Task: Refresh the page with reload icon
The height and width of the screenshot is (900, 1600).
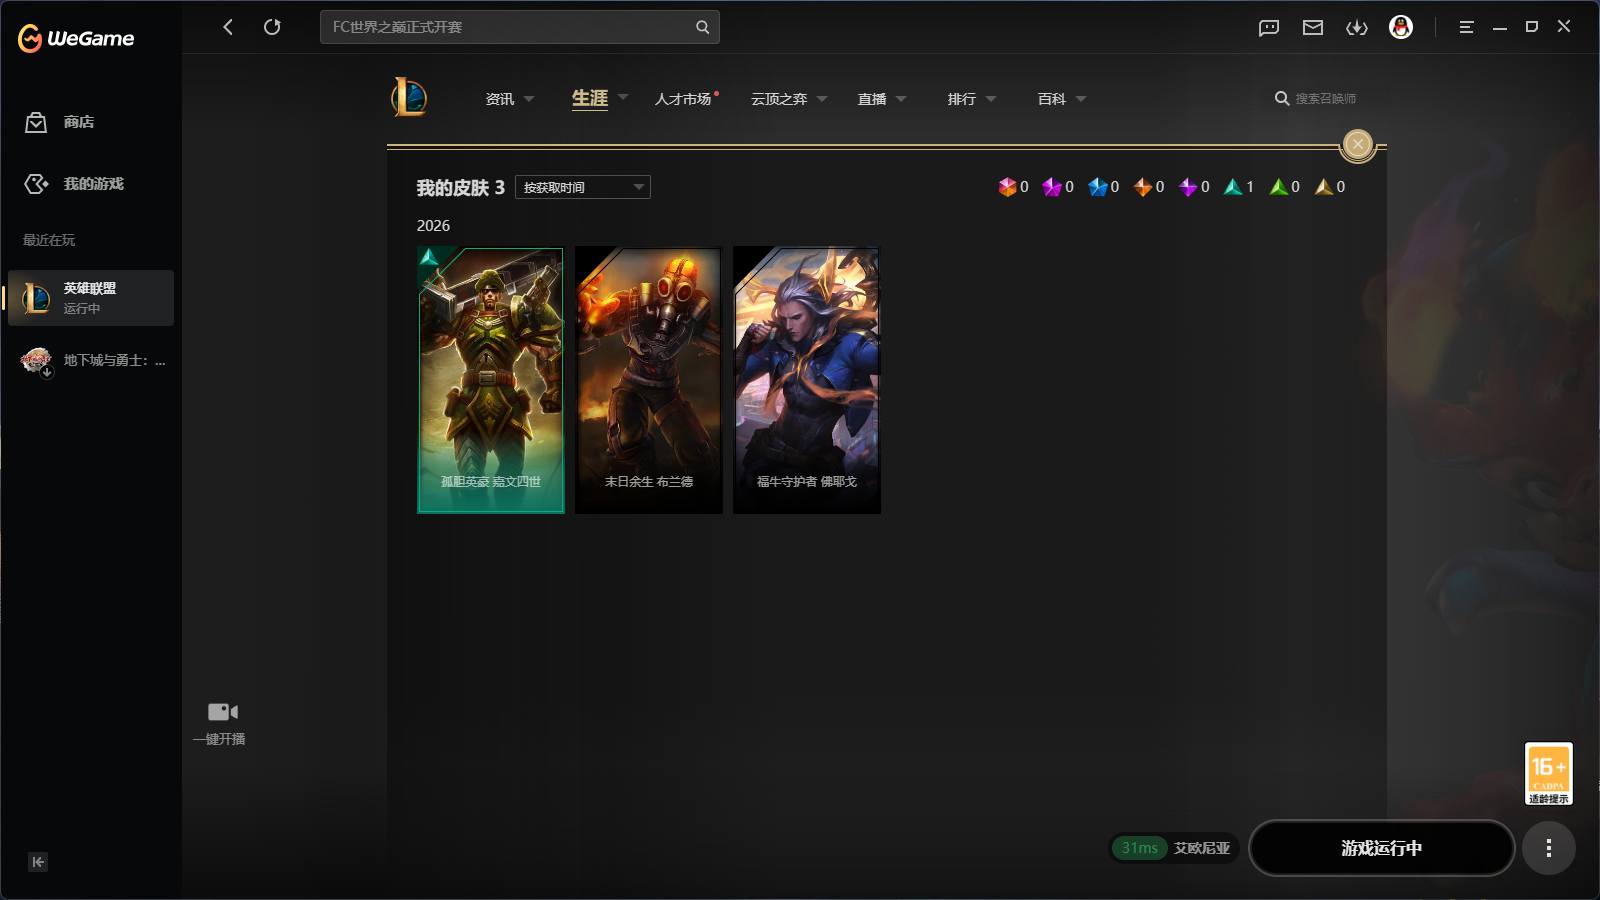Action: point(272,27)
